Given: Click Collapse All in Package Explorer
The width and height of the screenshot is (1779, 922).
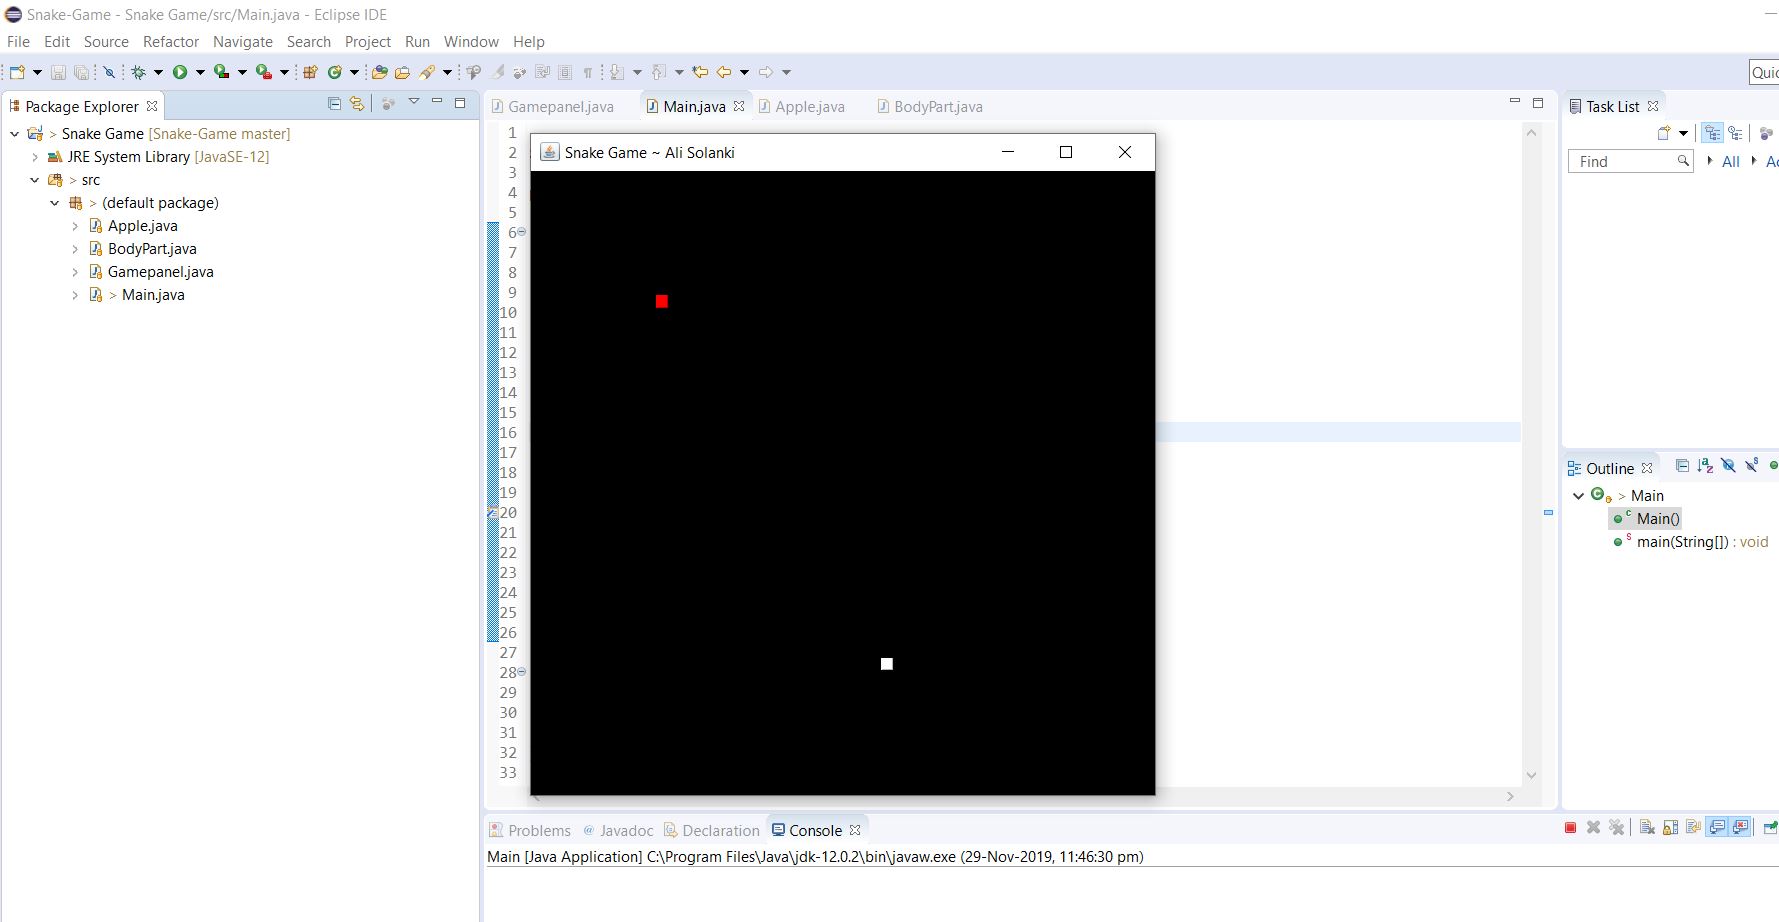Looking at the screenshot, I should [334, 104].
